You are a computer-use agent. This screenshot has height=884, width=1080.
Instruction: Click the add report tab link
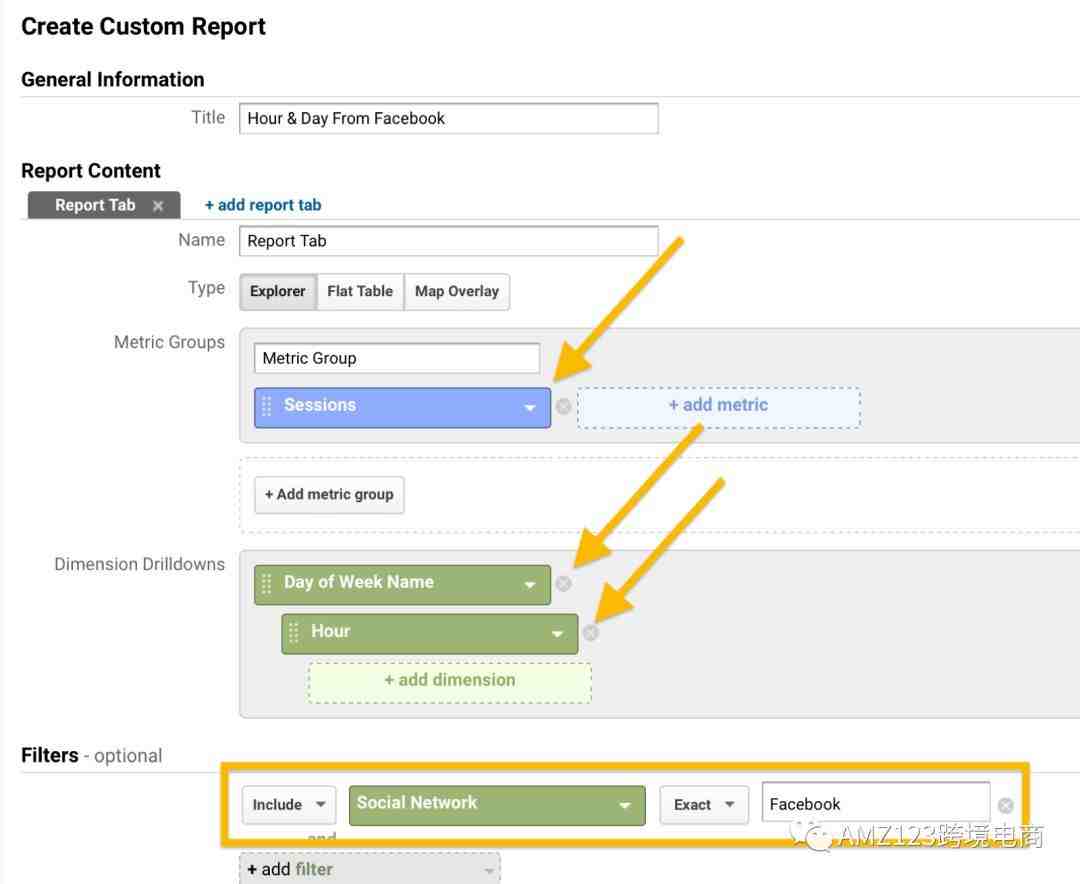pos(263,205)
